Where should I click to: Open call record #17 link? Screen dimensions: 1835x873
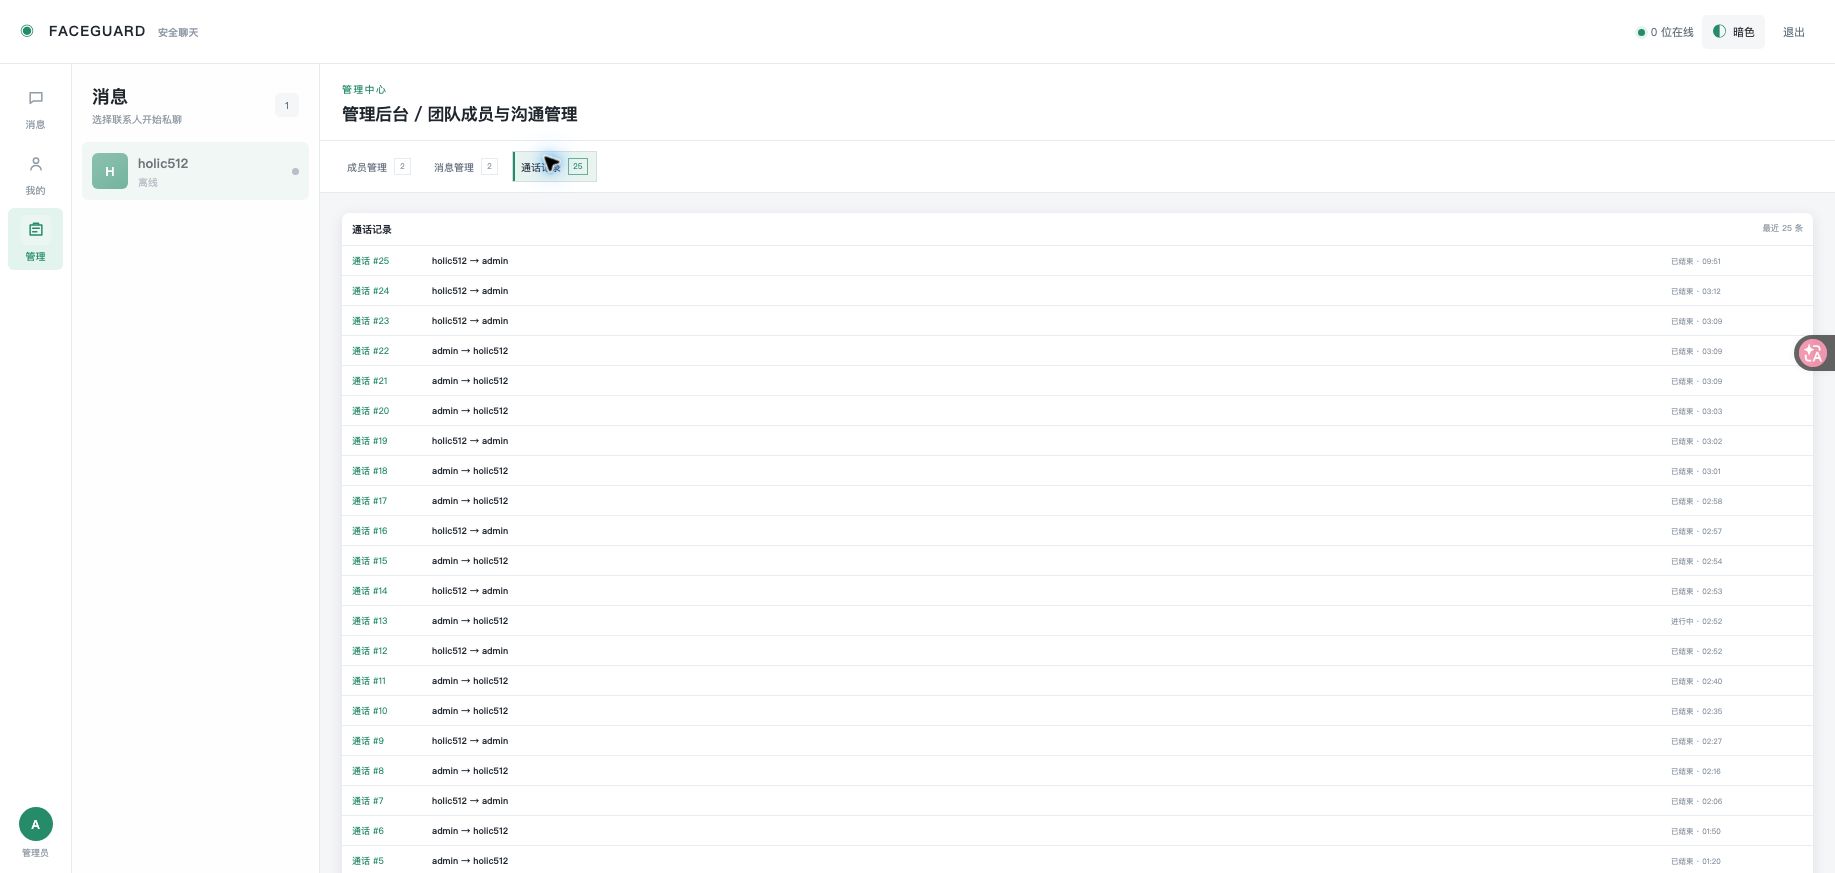click(369, 501)
